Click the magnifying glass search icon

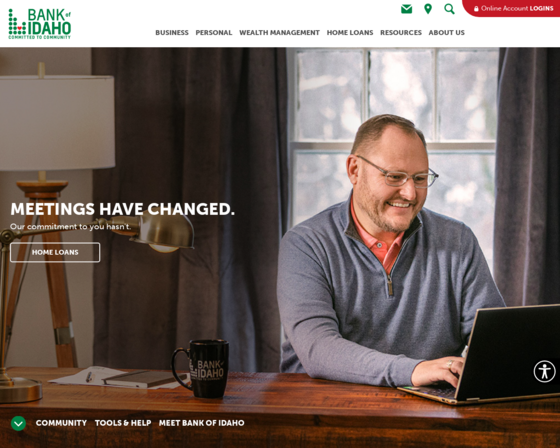coord(449,9)
